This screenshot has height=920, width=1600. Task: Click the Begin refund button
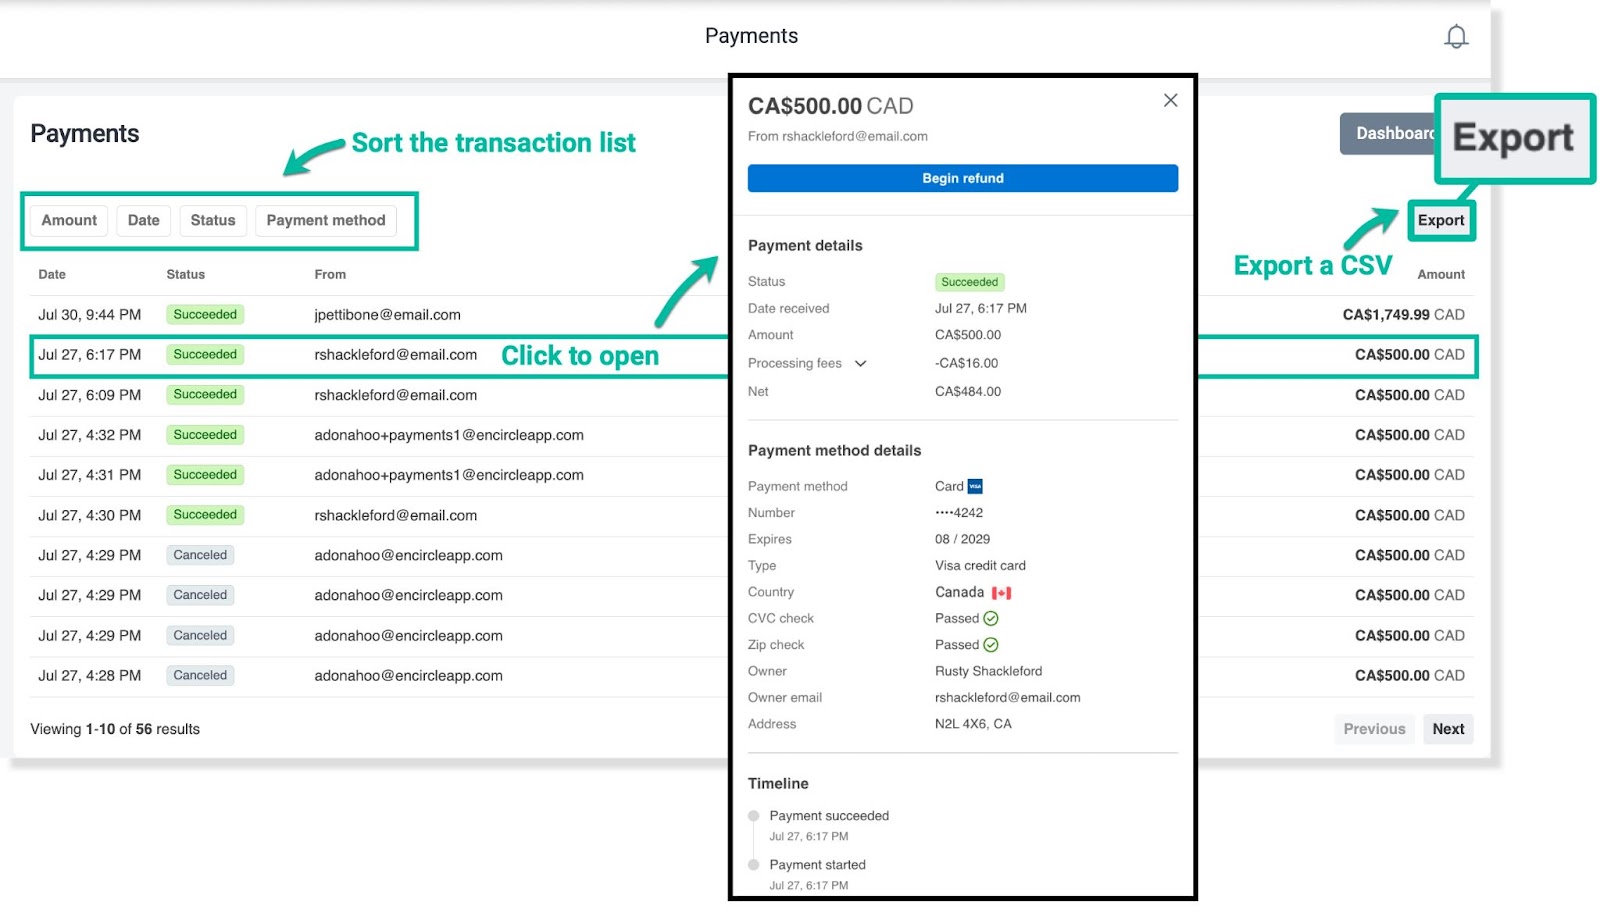pyautogui.click(x=962, y=178)
